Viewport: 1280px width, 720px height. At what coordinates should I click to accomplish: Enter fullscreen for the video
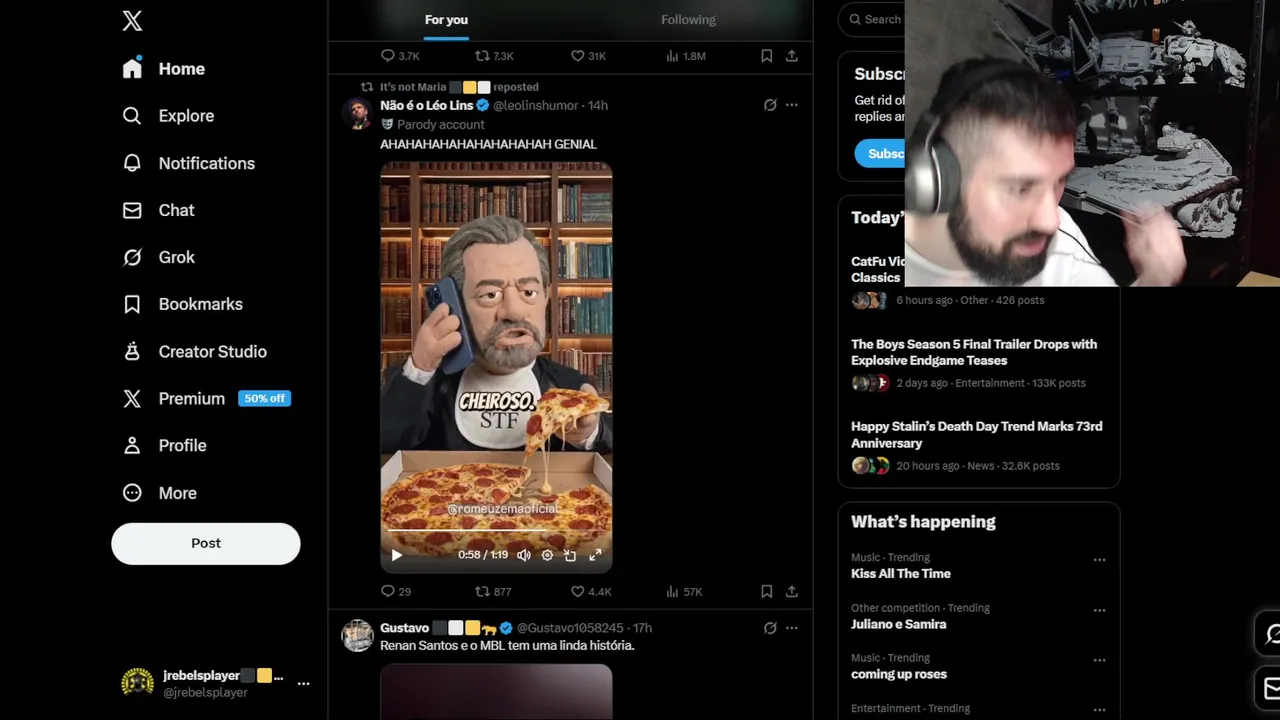(595, 555)
